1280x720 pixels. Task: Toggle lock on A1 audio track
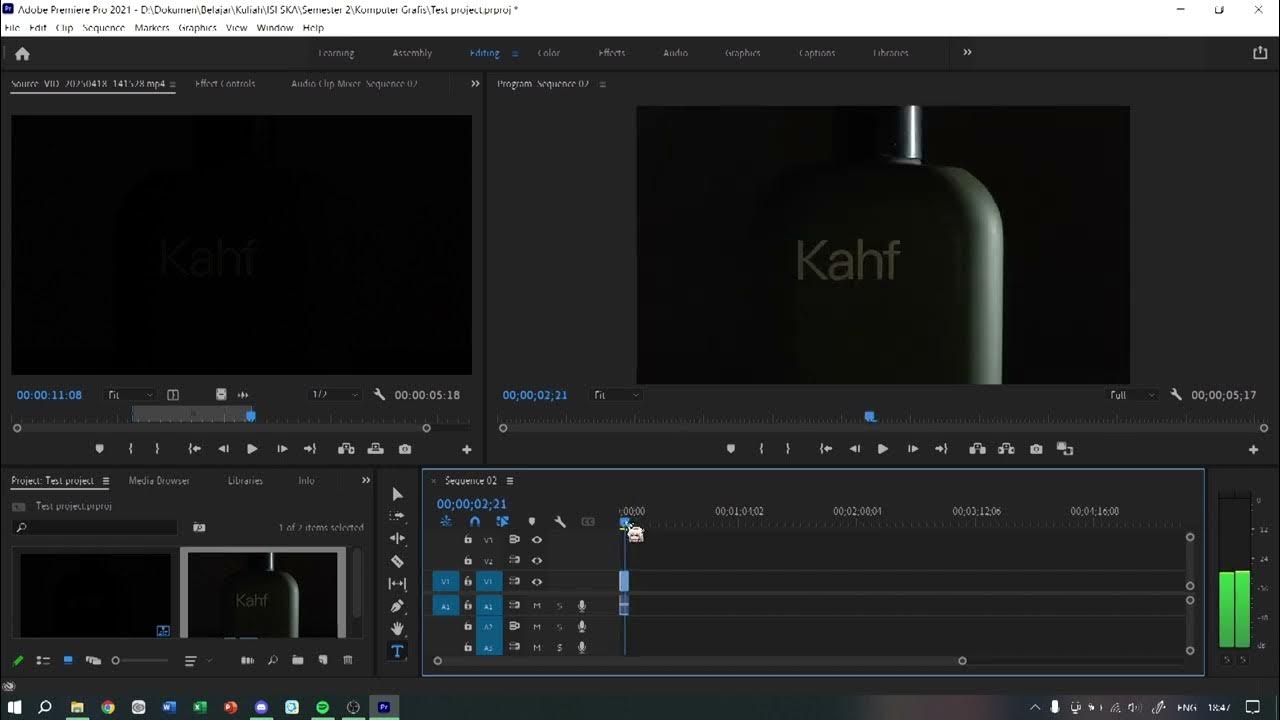pyautogui.click(x=468, y=606)
